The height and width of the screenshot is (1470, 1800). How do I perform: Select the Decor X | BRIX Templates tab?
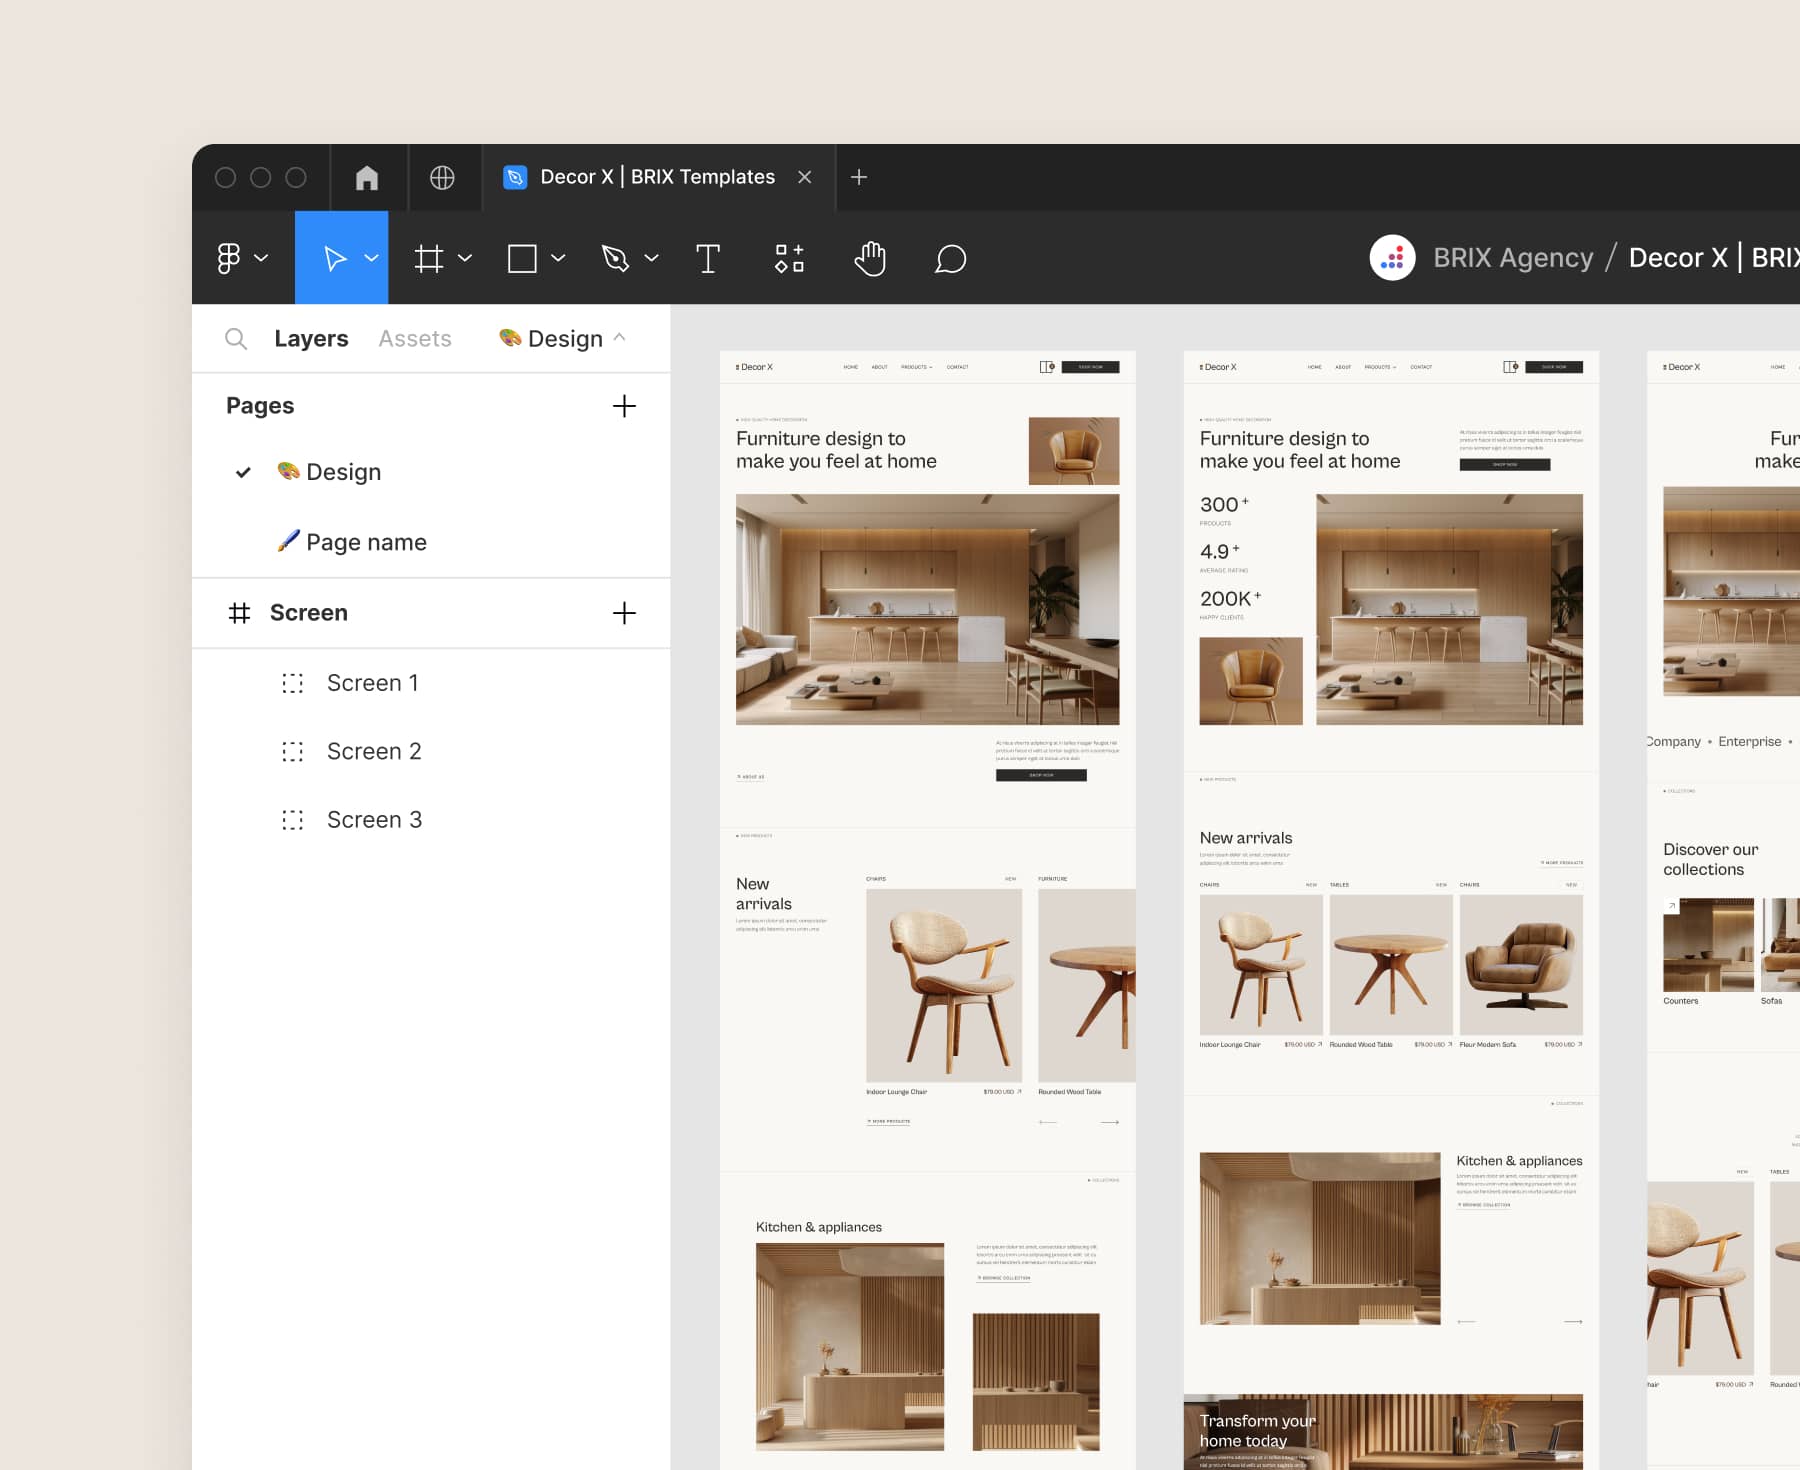click(x=658, y=177)
